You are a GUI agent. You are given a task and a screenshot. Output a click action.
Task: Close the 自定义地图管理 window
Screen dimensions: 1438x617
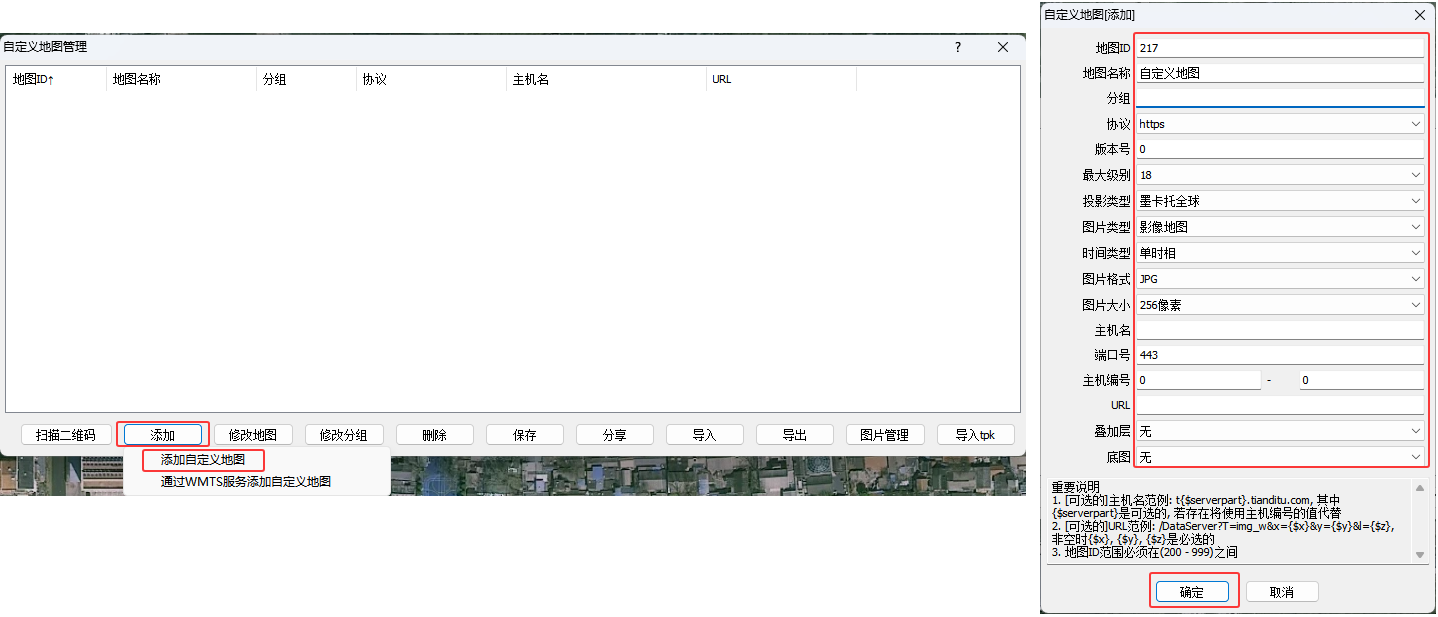(x=1003, y=47)
